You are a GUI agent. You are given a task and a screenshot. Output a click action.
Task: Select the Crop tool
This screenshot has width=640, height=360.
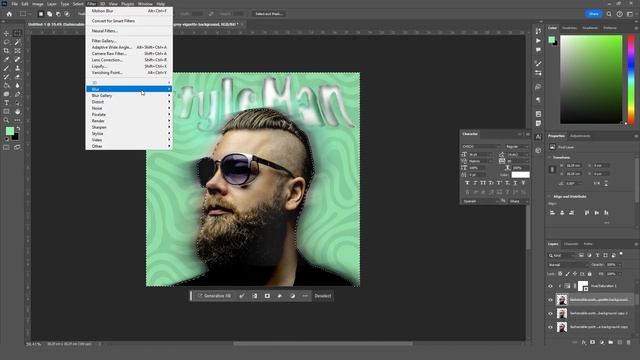click(7, 51)
